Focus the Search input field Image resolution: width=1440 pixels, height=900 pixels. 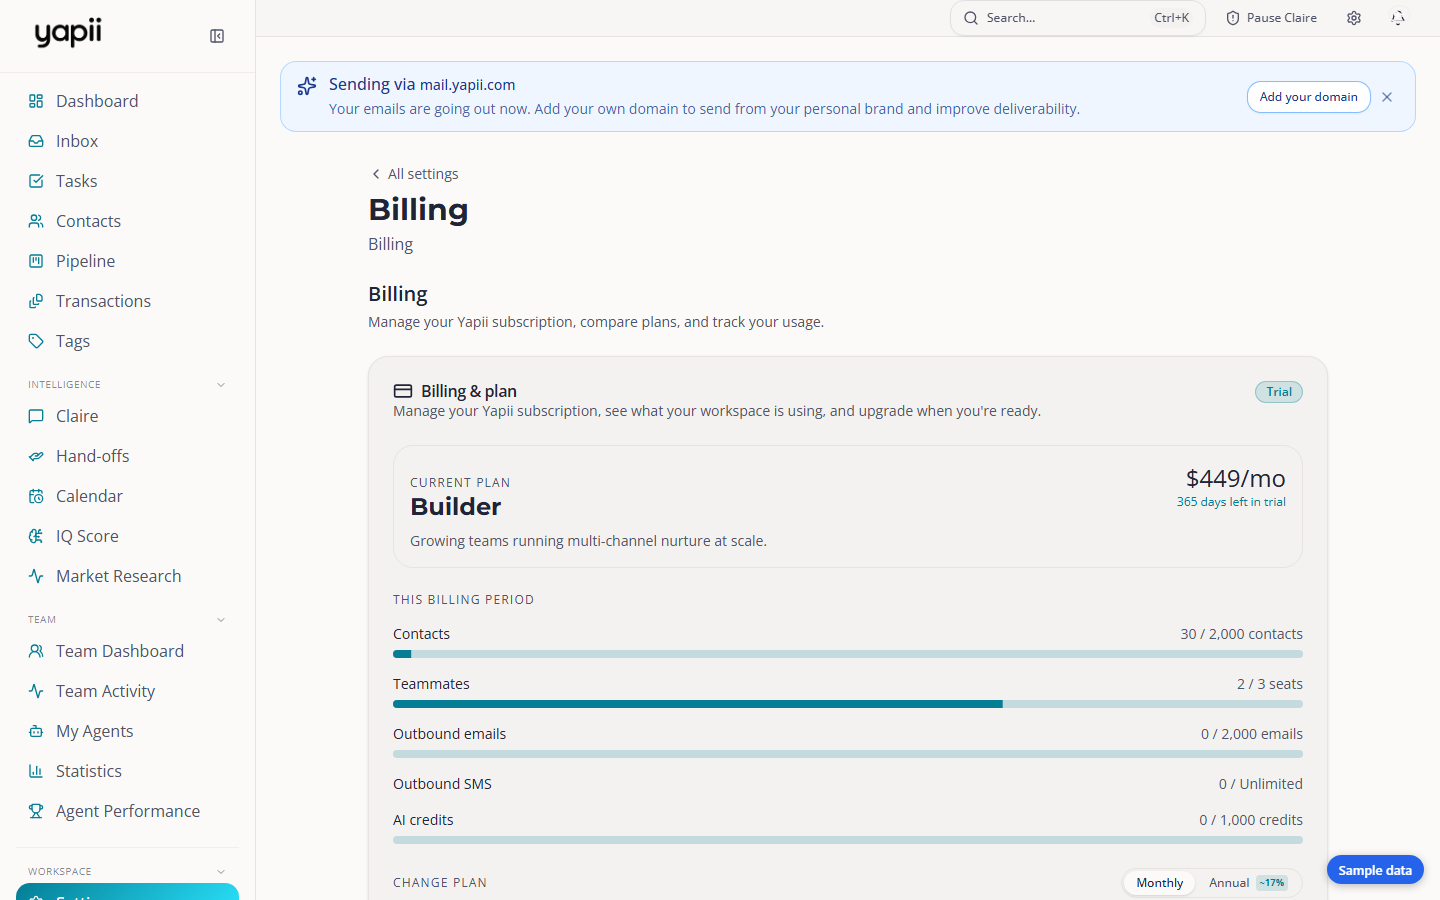click(x=1078, y=18)
